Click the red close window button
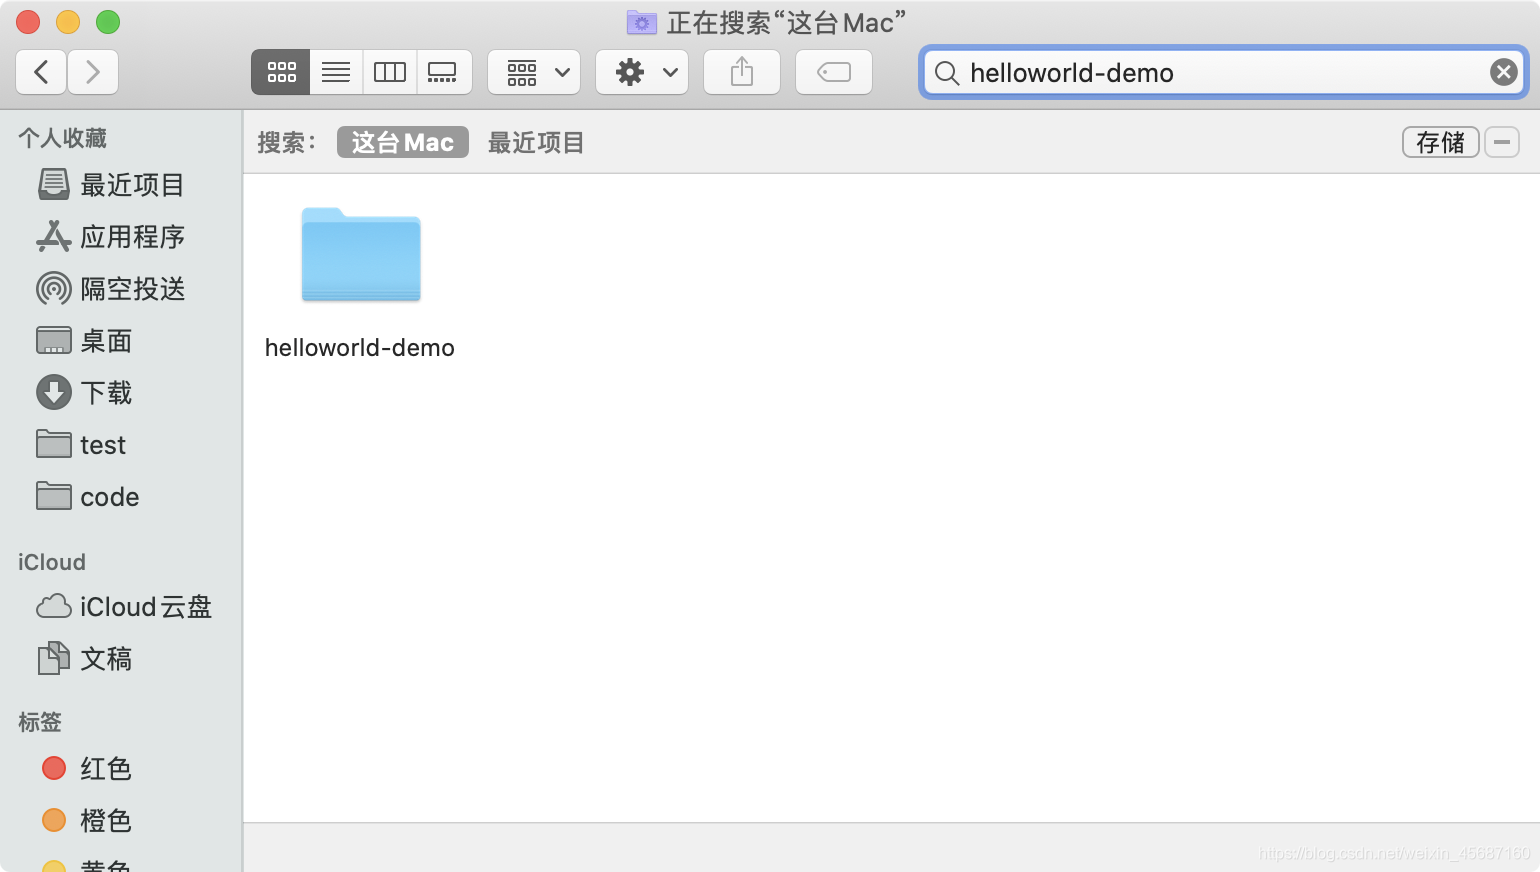1540x872 pixels. (28, 22)
